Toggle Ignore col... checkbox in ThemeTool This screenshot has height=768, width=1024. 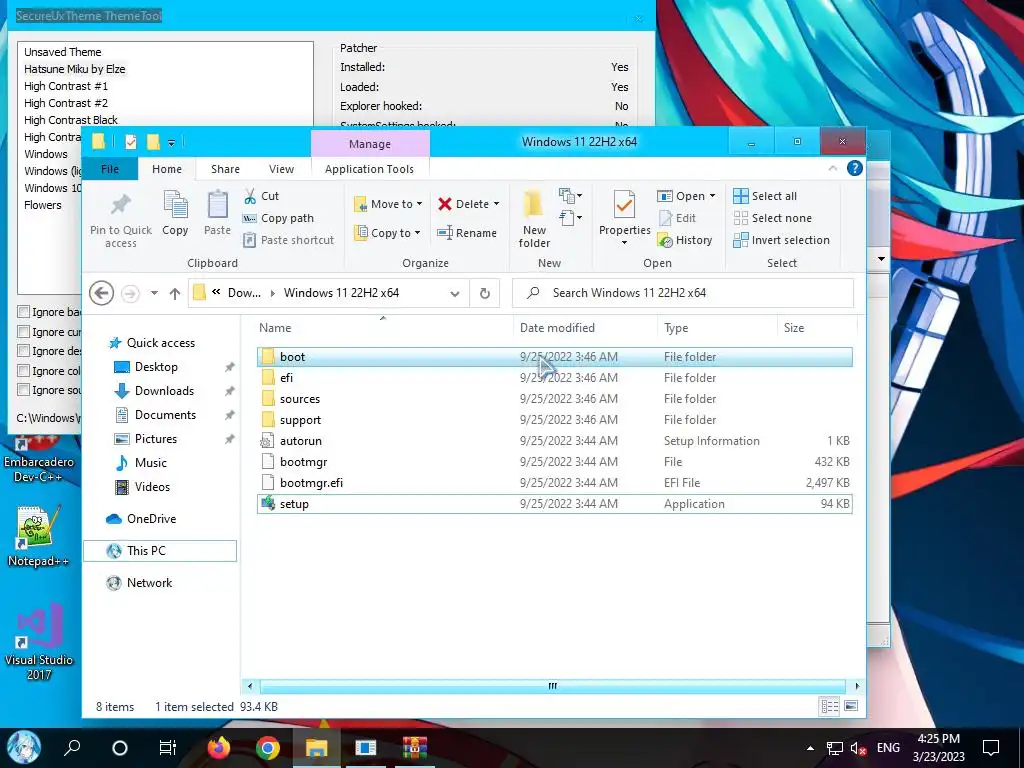24,370
